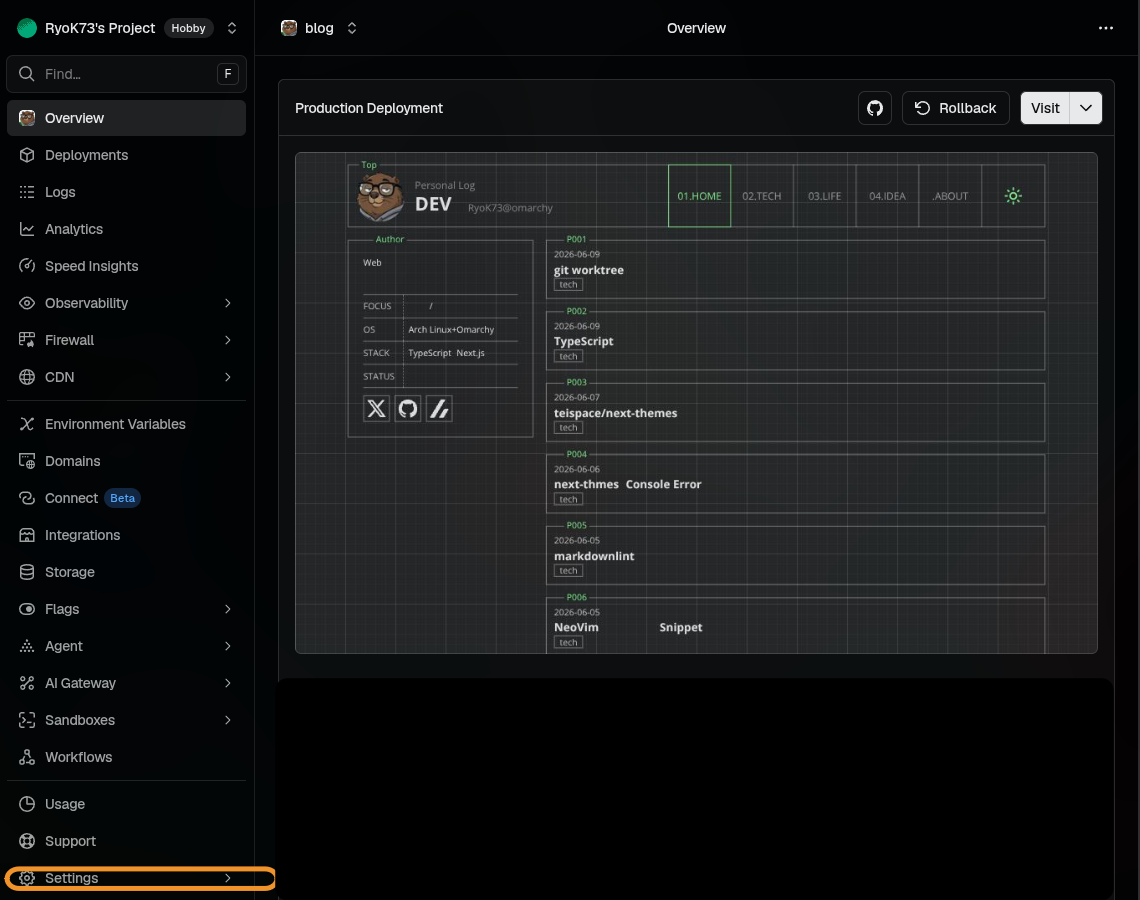Click the 03.LIFE tab in preview
The height and width of the screenshot is (900, 1140).
(x=824, y=196)
